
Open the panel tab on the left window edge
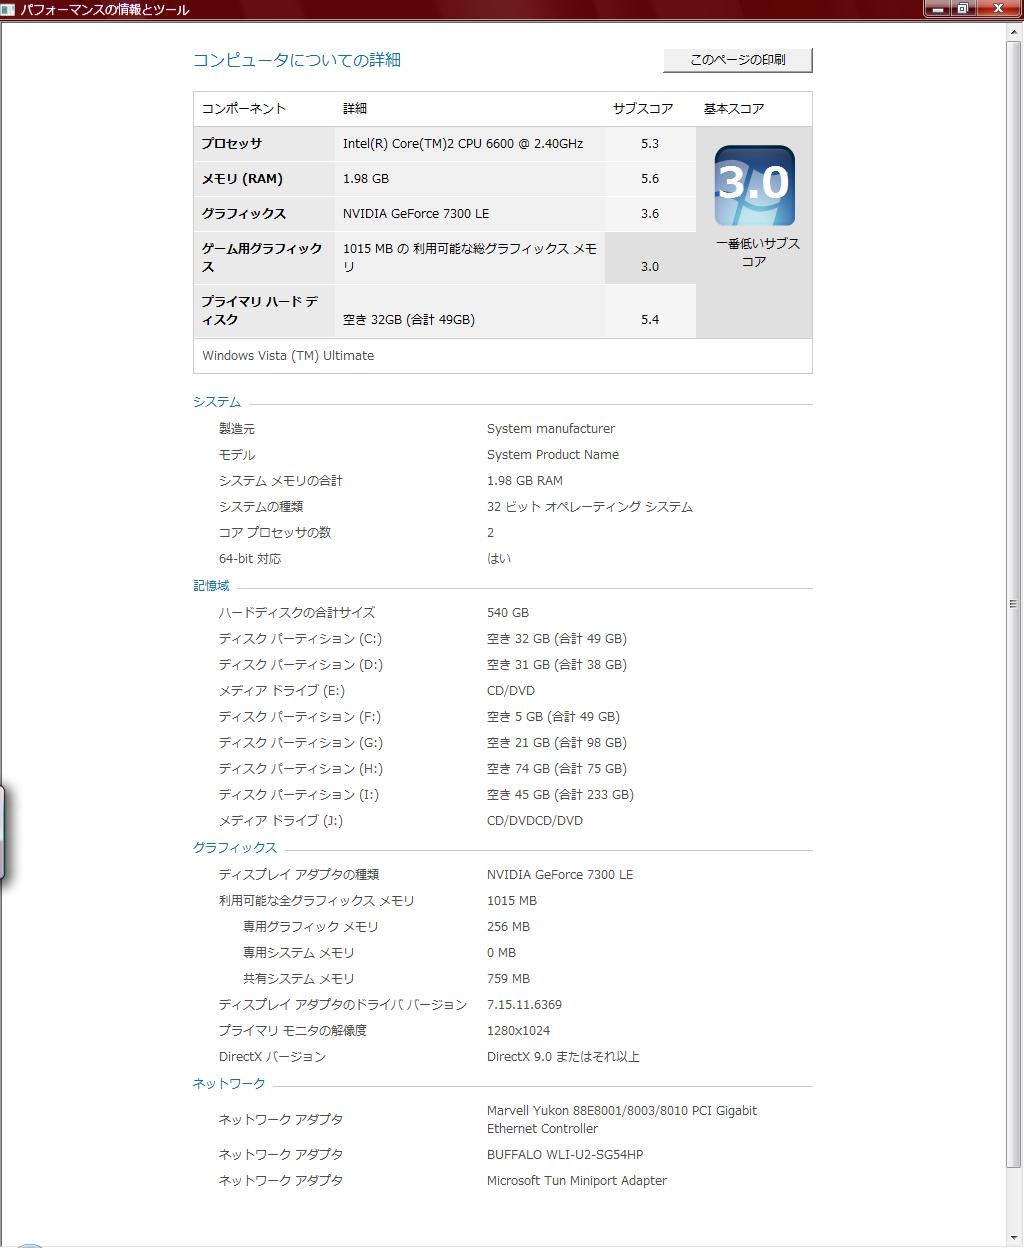pos(4,830)
